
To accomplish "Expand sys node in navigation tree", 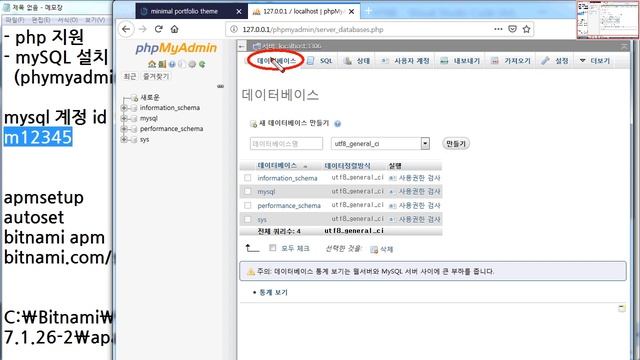I will (x=124, y=140).
